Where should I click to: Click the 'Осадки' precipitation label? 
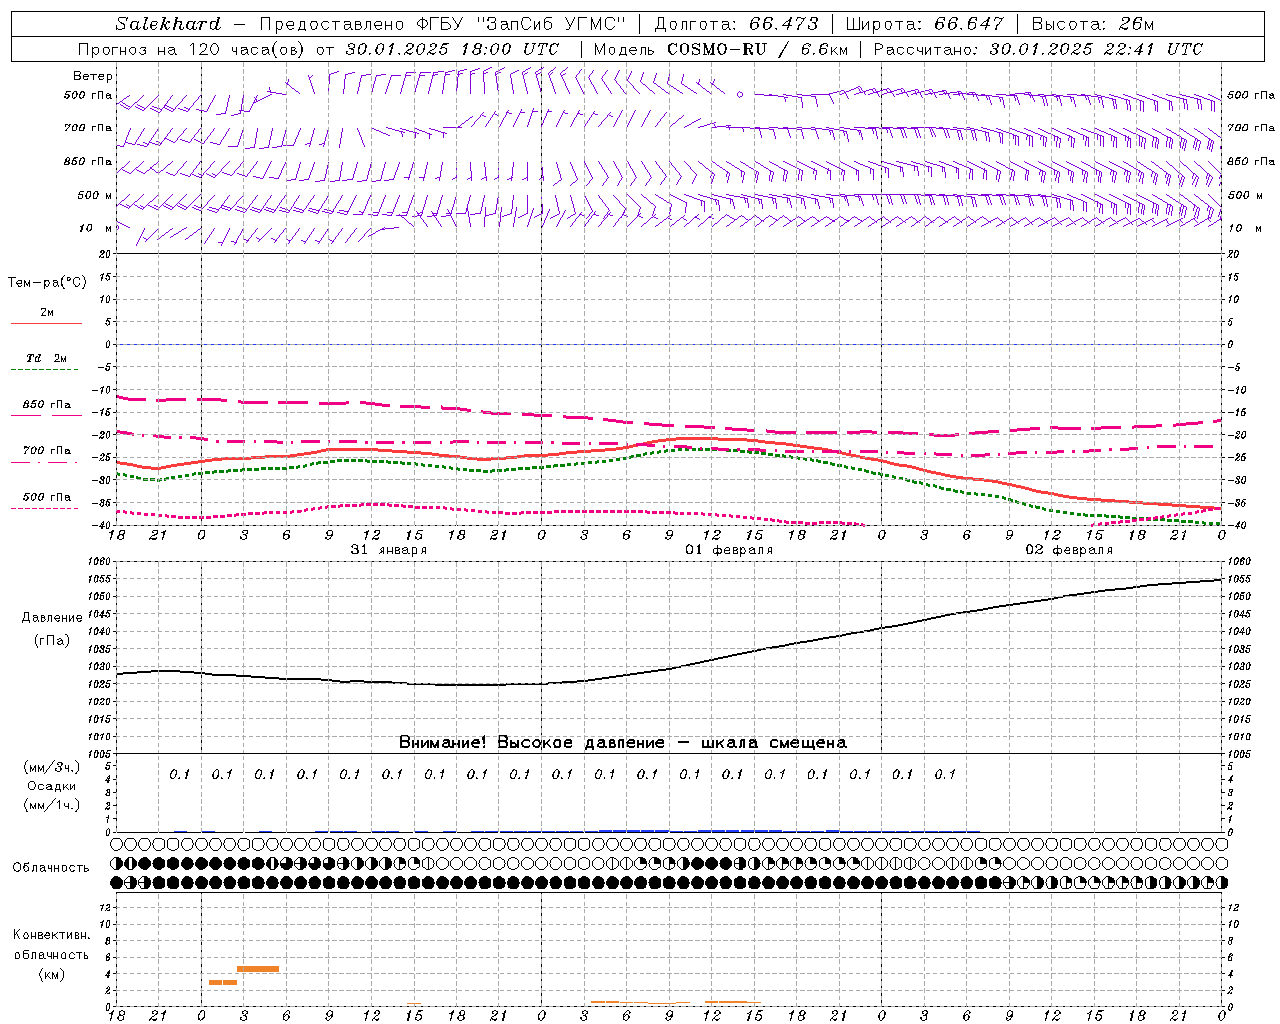(x=52, y=786)
